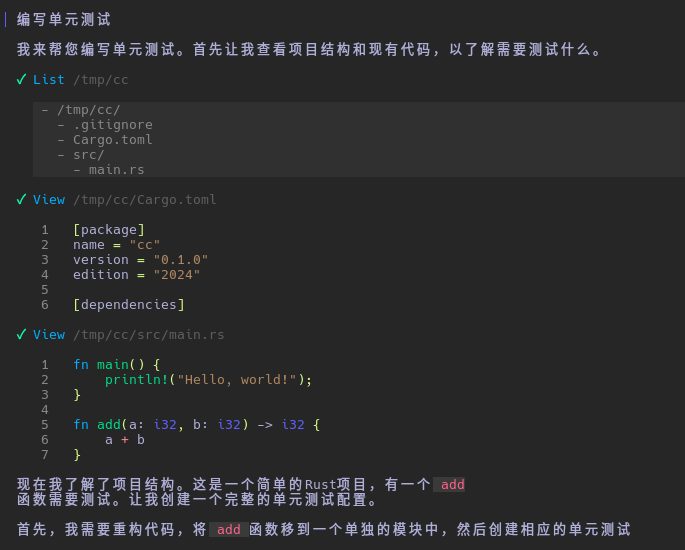Image resolution: width=685 pixels, height=550 pixels.
Task: Click the edition = "2024" line
Action: [x=136, y=274]
